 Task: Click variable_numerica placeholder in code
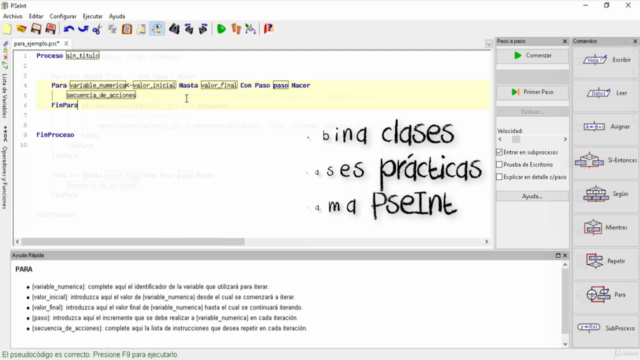(x=98, y=85)
